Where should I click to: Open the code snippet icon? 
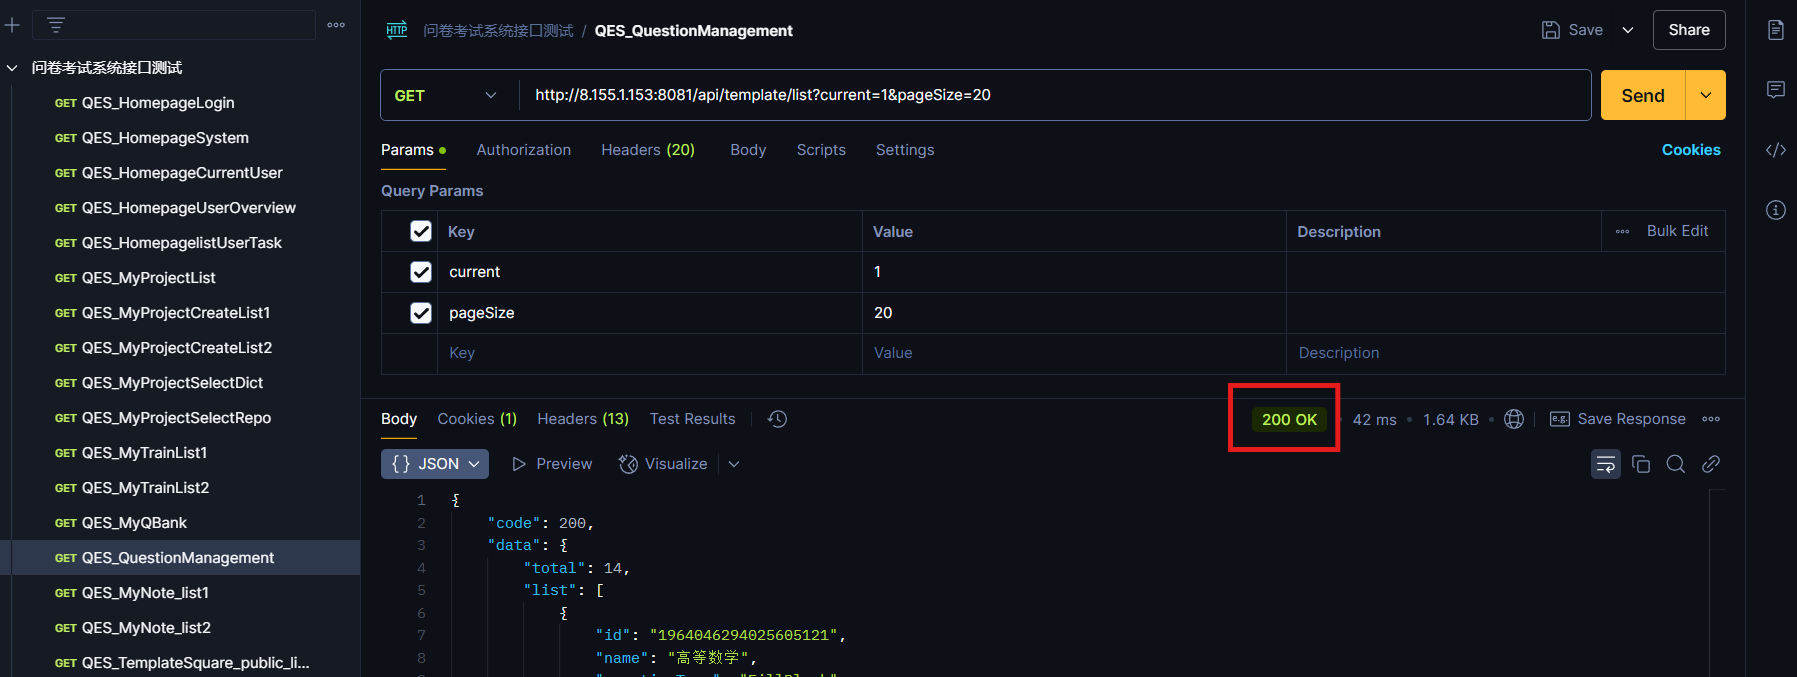pos(1776,150)
